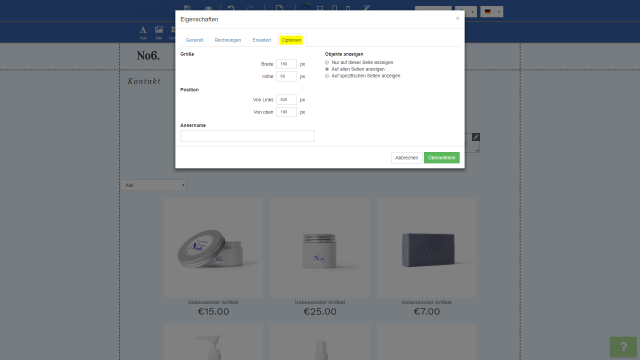Click the Kontakt navigation link
The image size is (640, 360).
144,81
